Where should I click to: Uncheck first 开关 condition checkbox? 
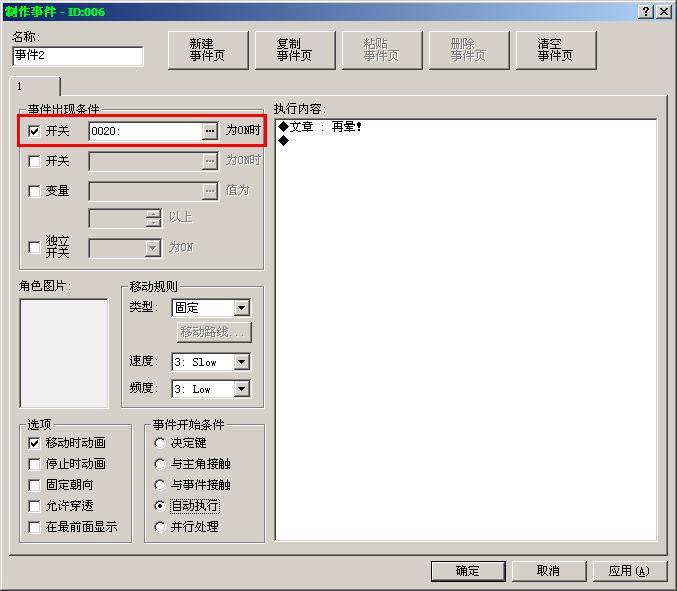pos(34,131)
